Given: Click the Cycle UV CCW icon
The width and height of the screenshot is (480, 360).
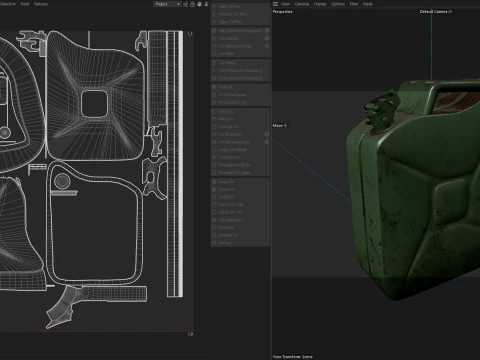Looking at the screenshot, I should pyautogui.click(x=214, y=205).
